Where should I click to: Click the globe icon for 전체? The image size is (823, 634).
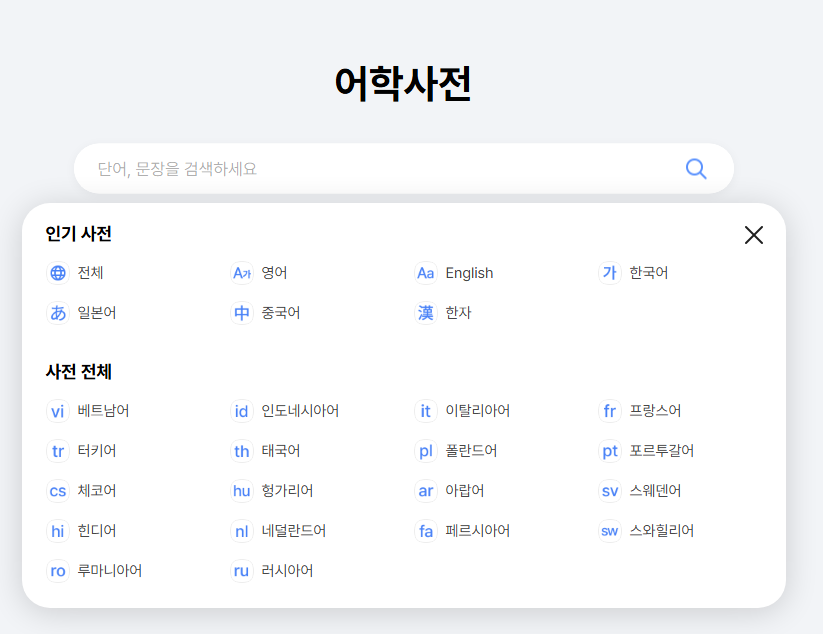tap(58, 273)
